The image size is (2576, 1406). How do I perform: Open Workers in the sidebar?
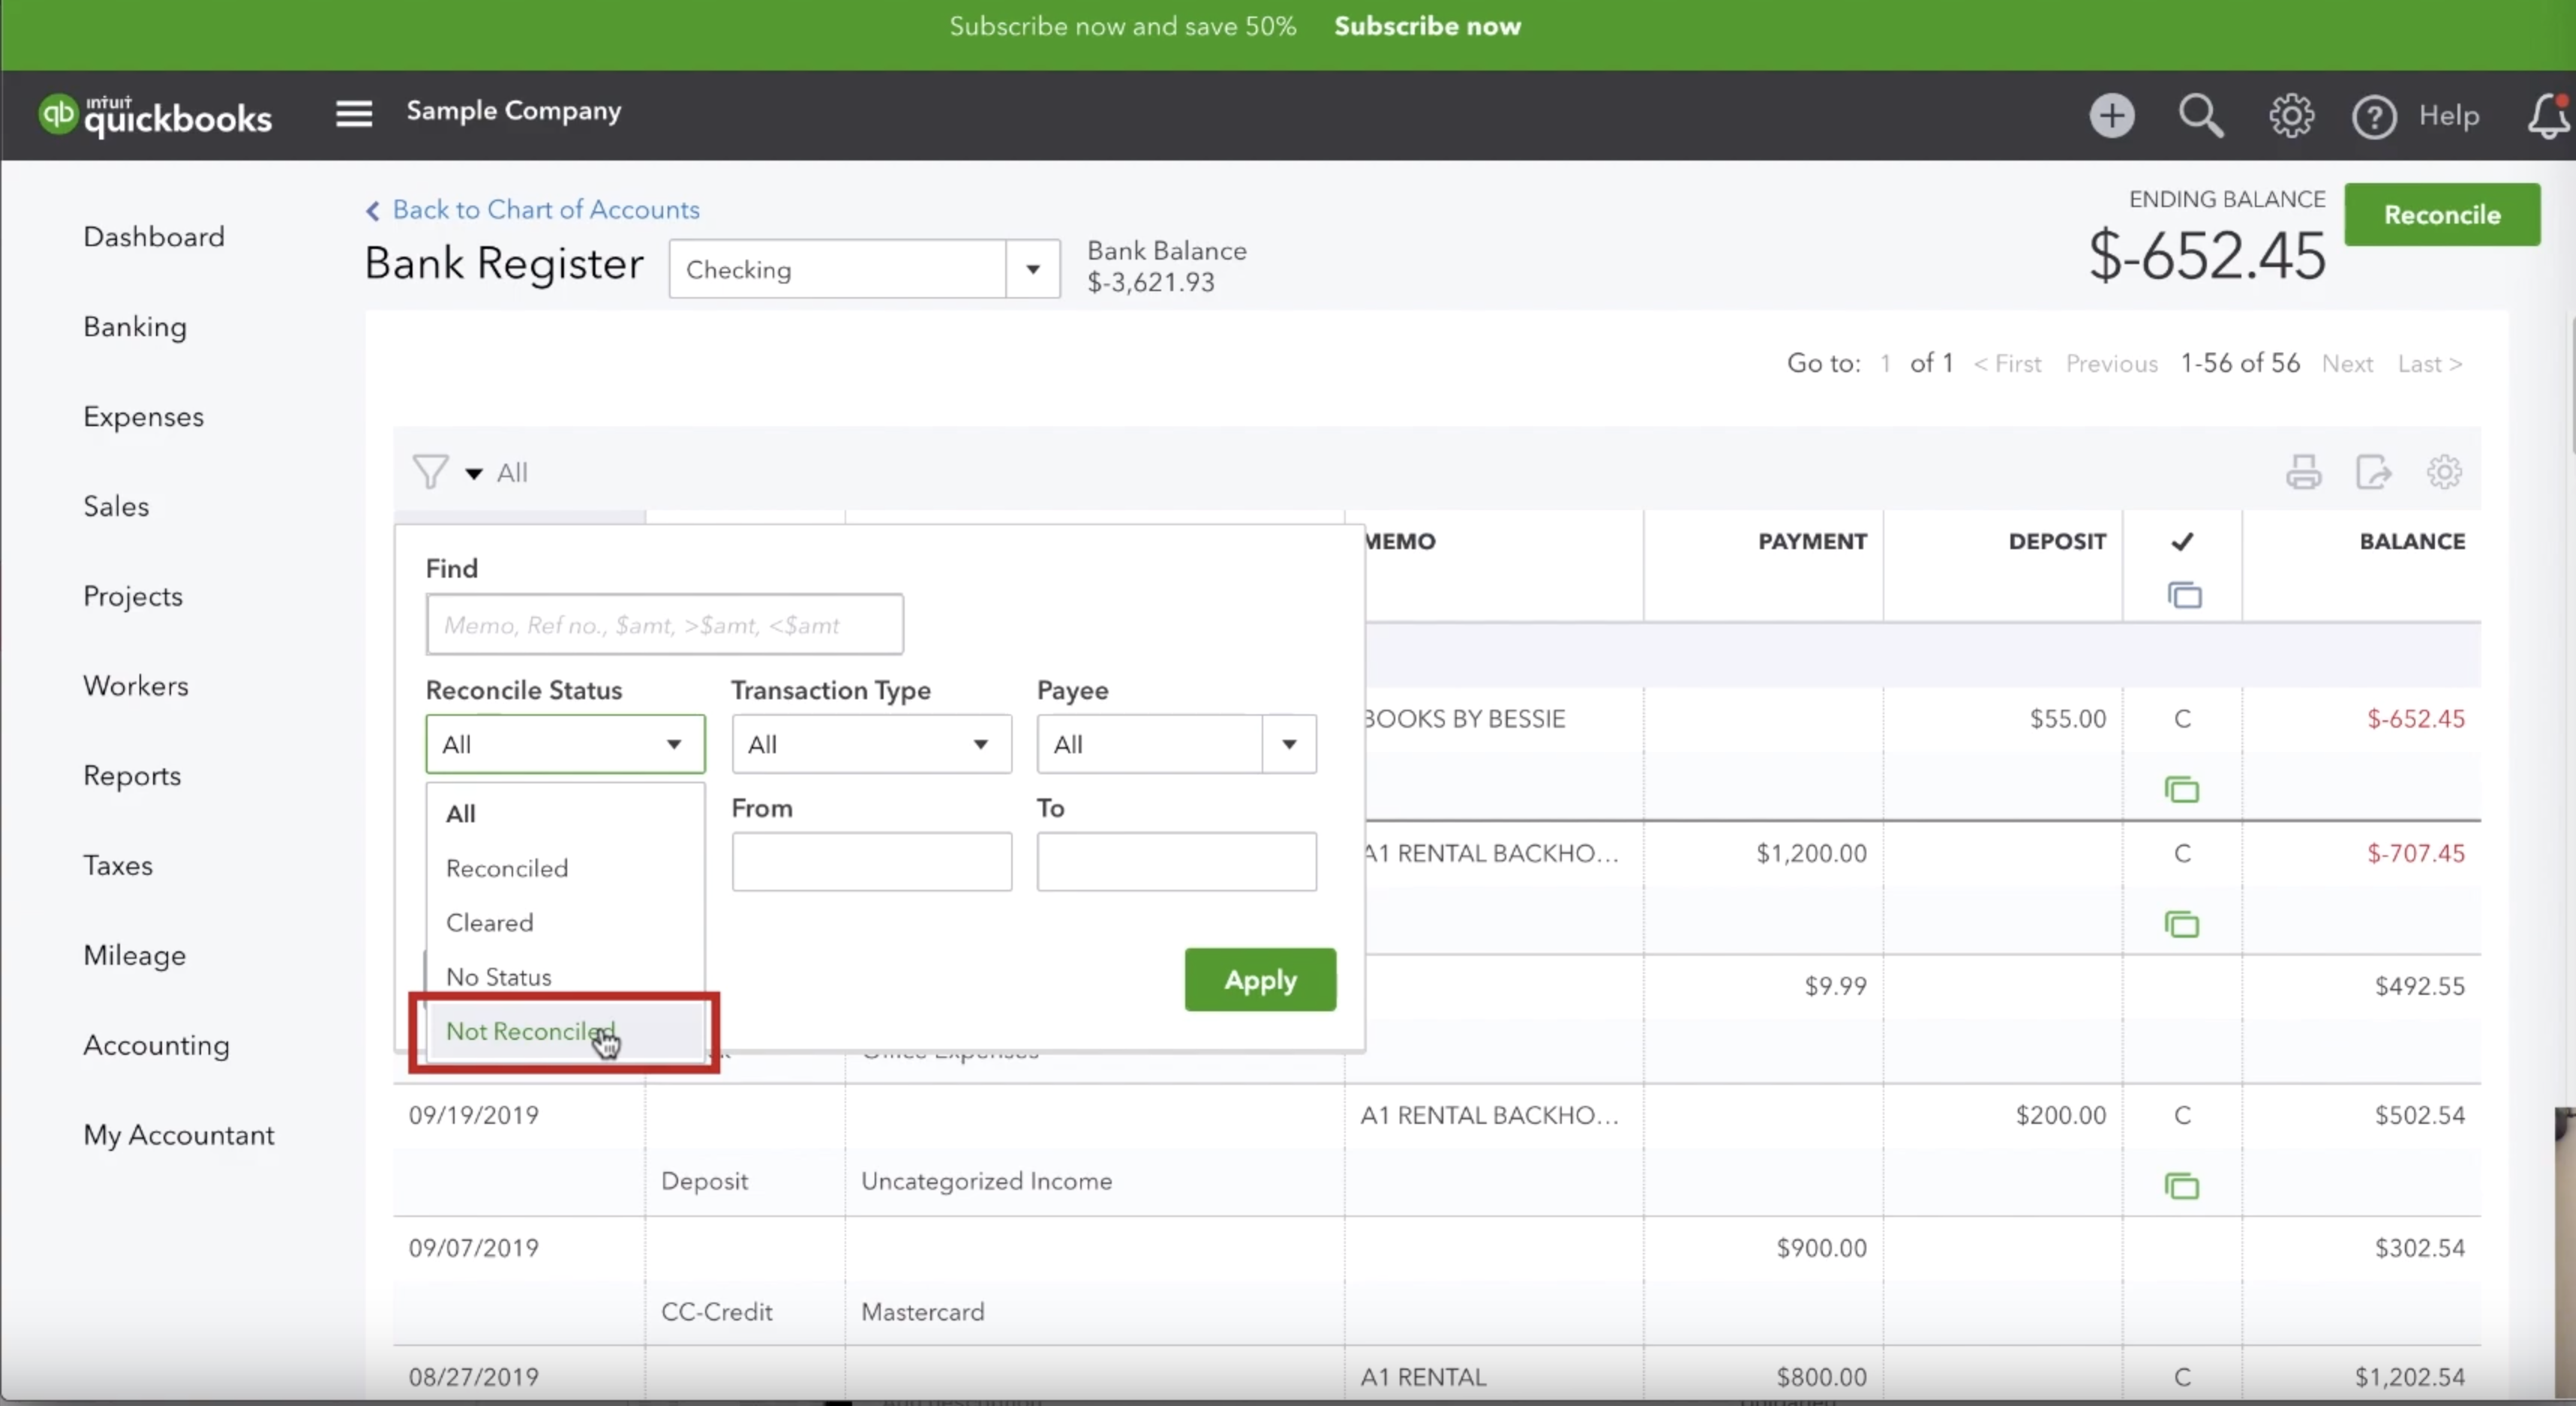click(x=136, y=686)
